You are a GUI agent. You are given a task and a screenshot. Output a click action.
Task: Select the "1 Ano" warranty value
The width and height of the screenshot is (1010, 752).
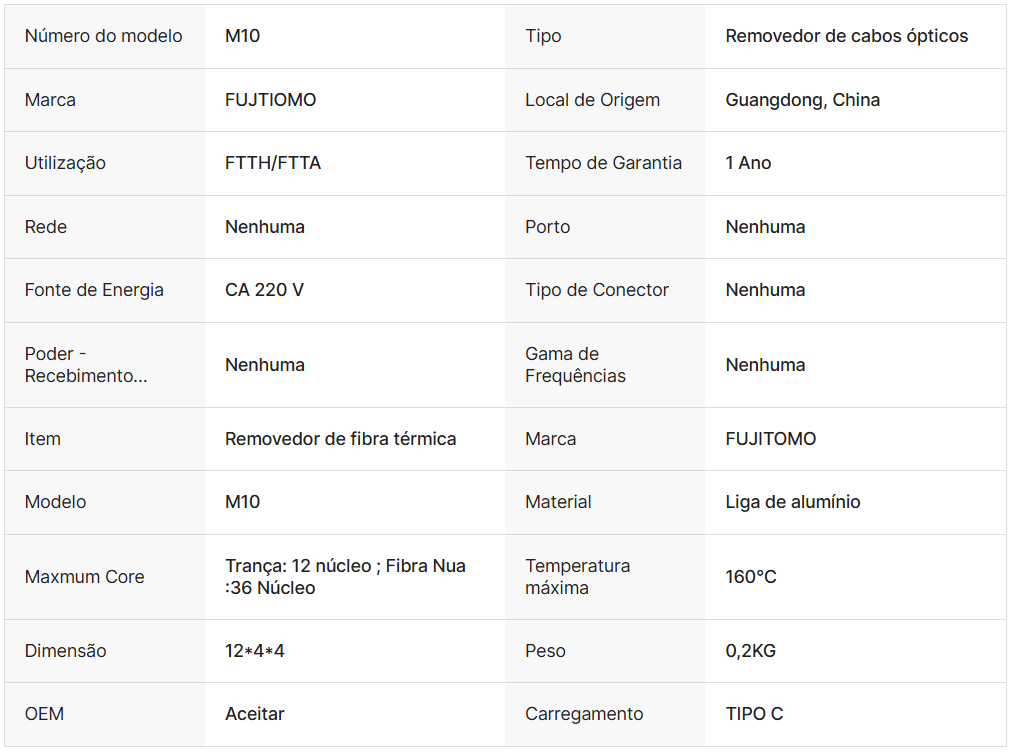pos(748,163)
